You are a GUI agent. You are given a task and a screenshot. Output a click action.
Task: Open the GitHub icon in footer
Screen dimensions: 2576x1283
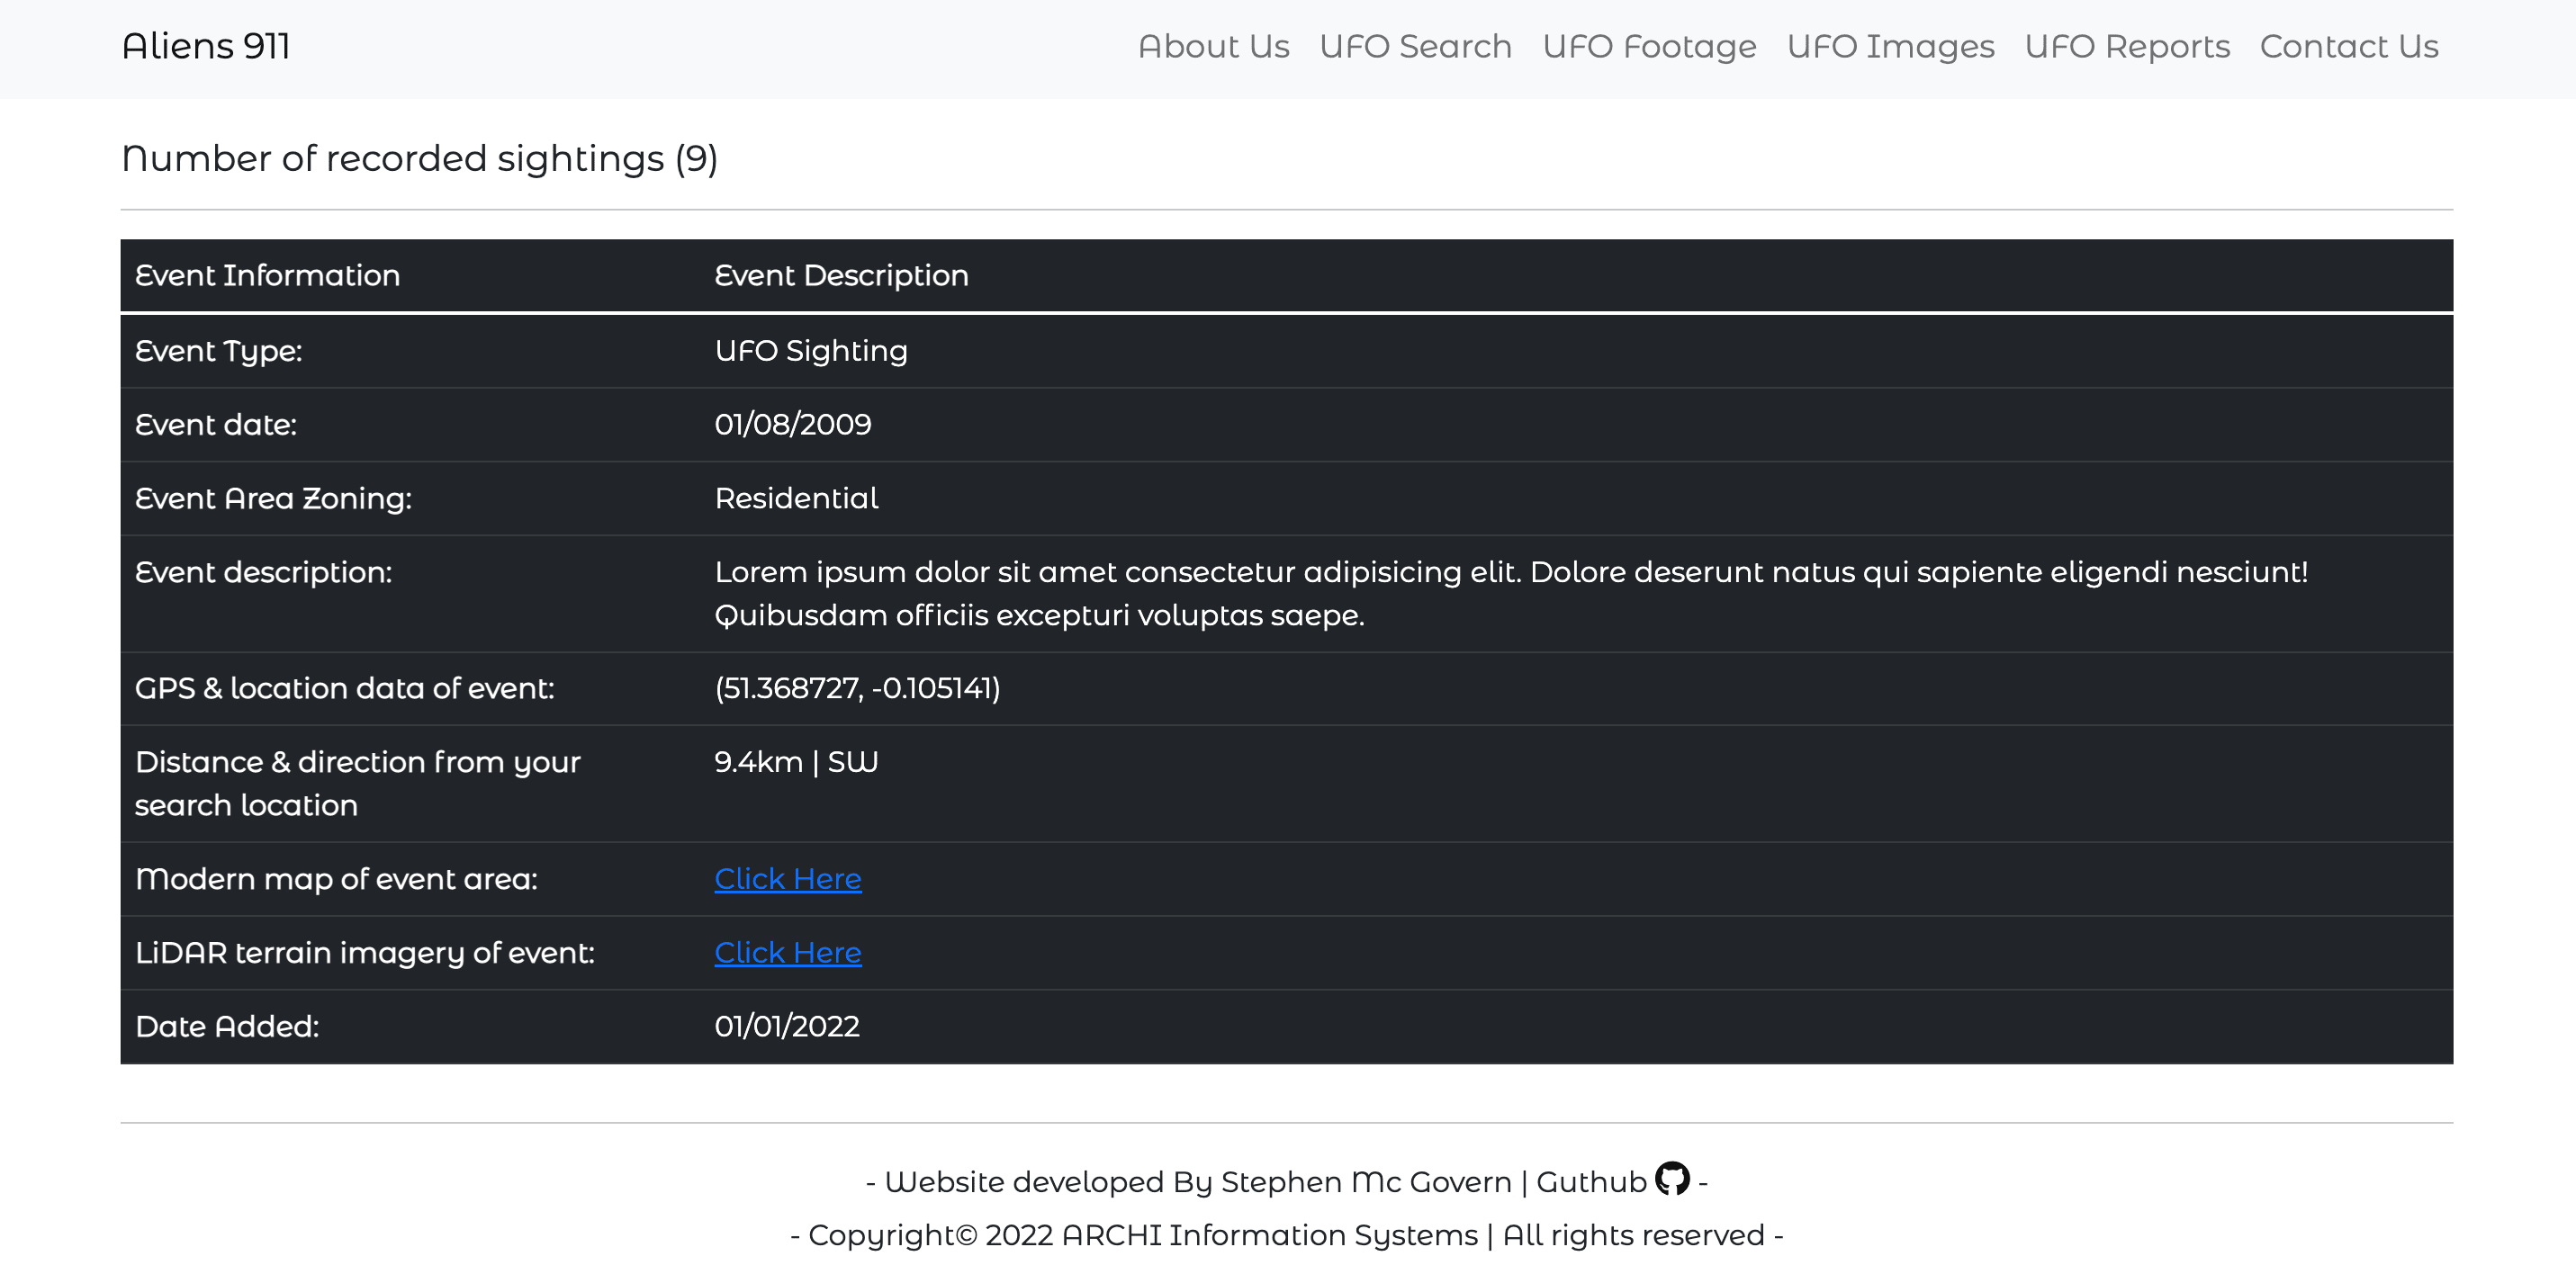point(1672,1179)
